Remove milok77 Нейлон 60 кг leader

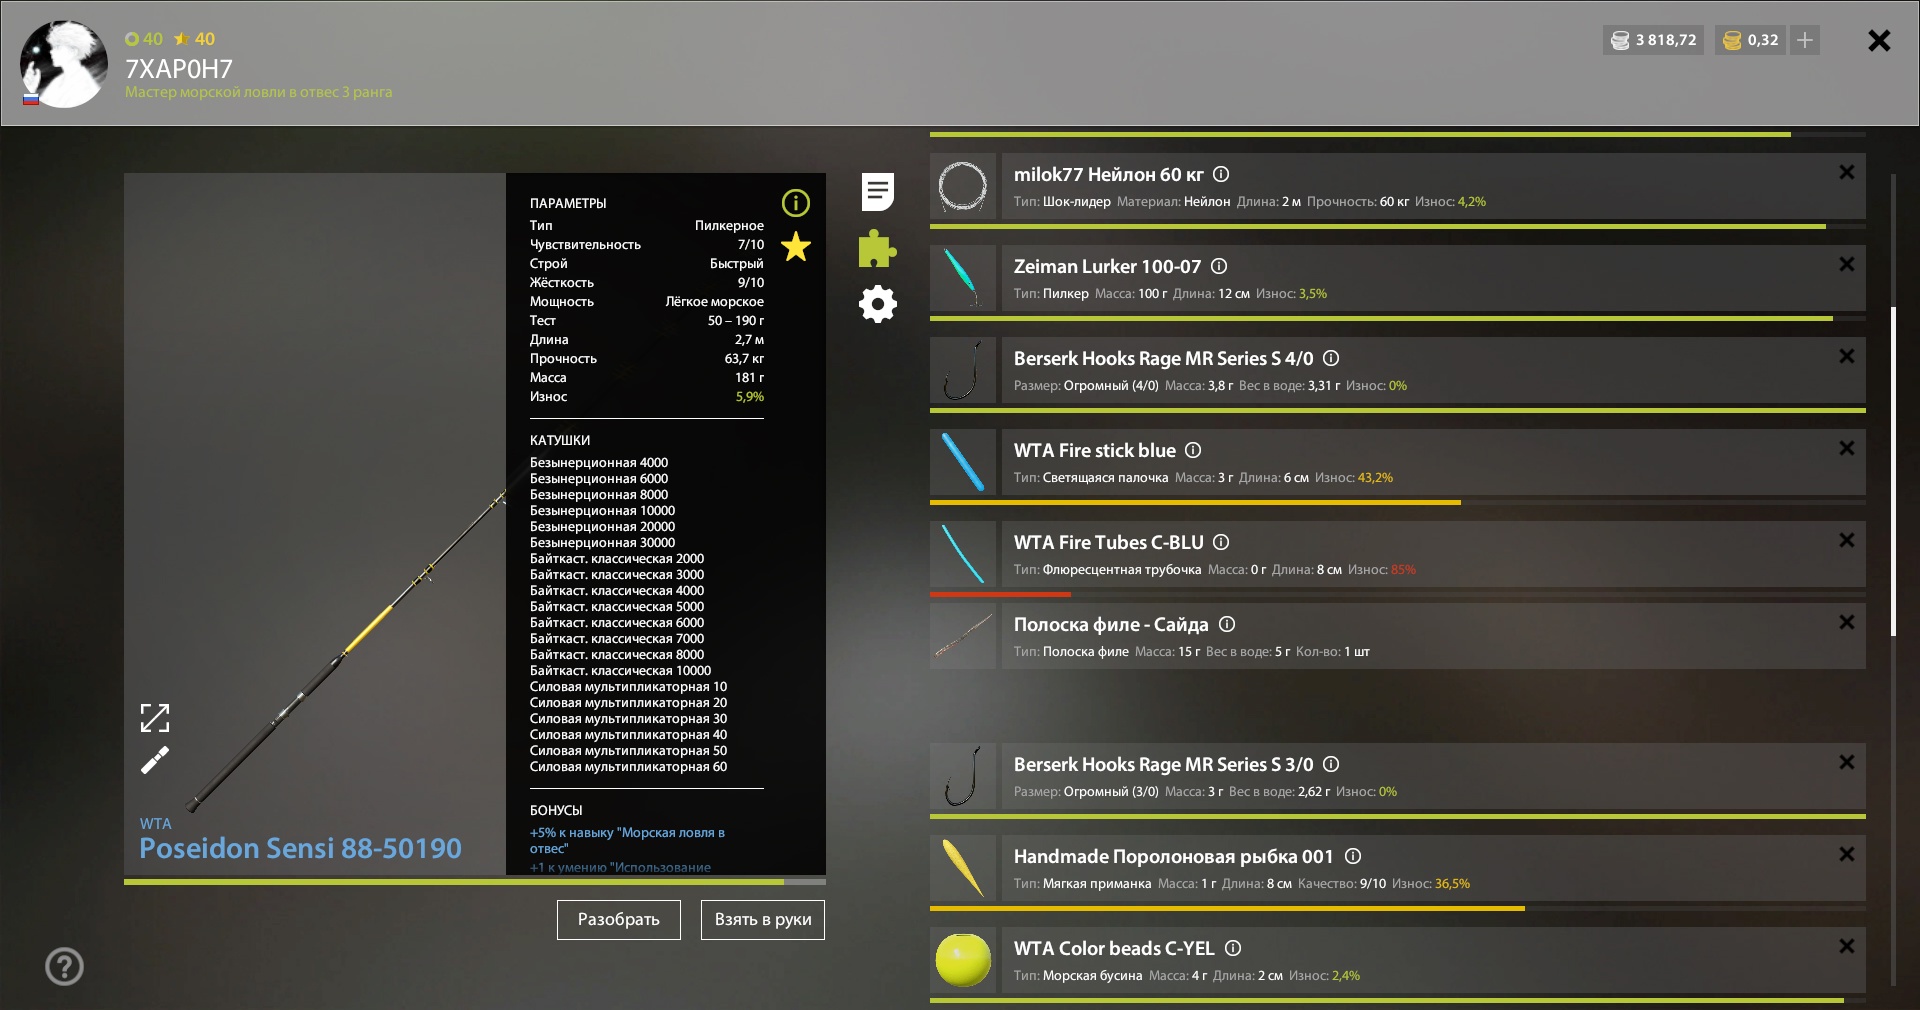pos(1846,172)
